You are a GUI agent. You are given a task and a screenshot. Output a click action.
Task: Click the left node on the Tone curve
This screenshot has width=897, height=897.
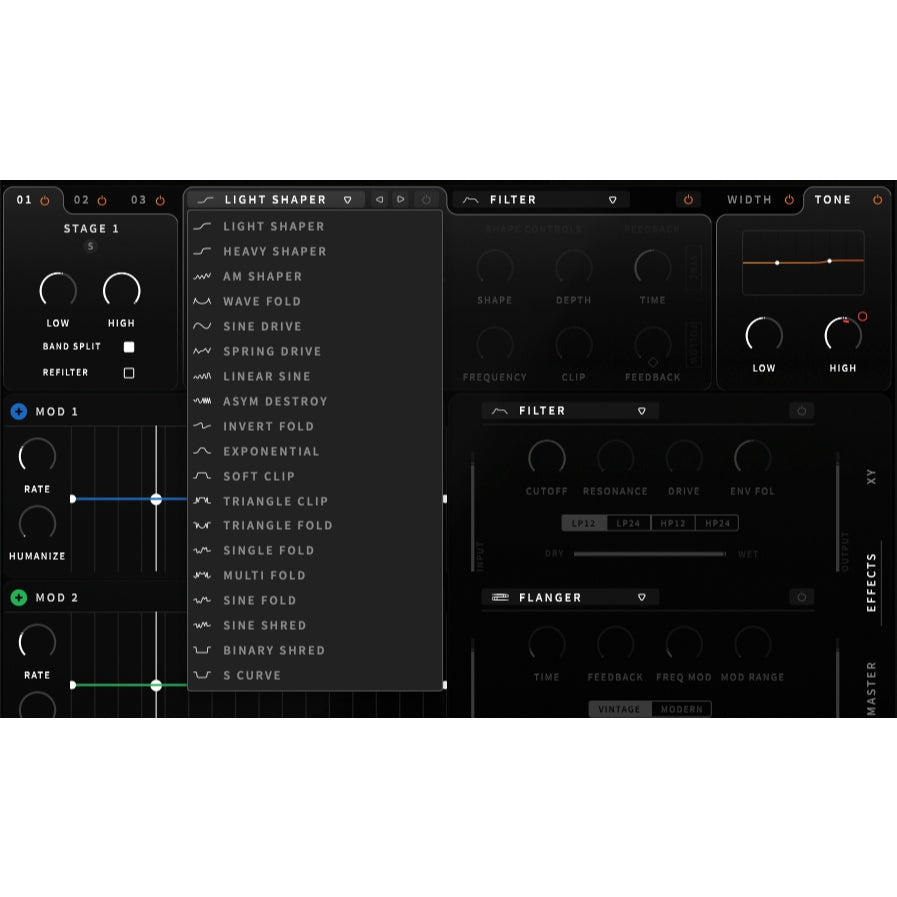(778, 261)
